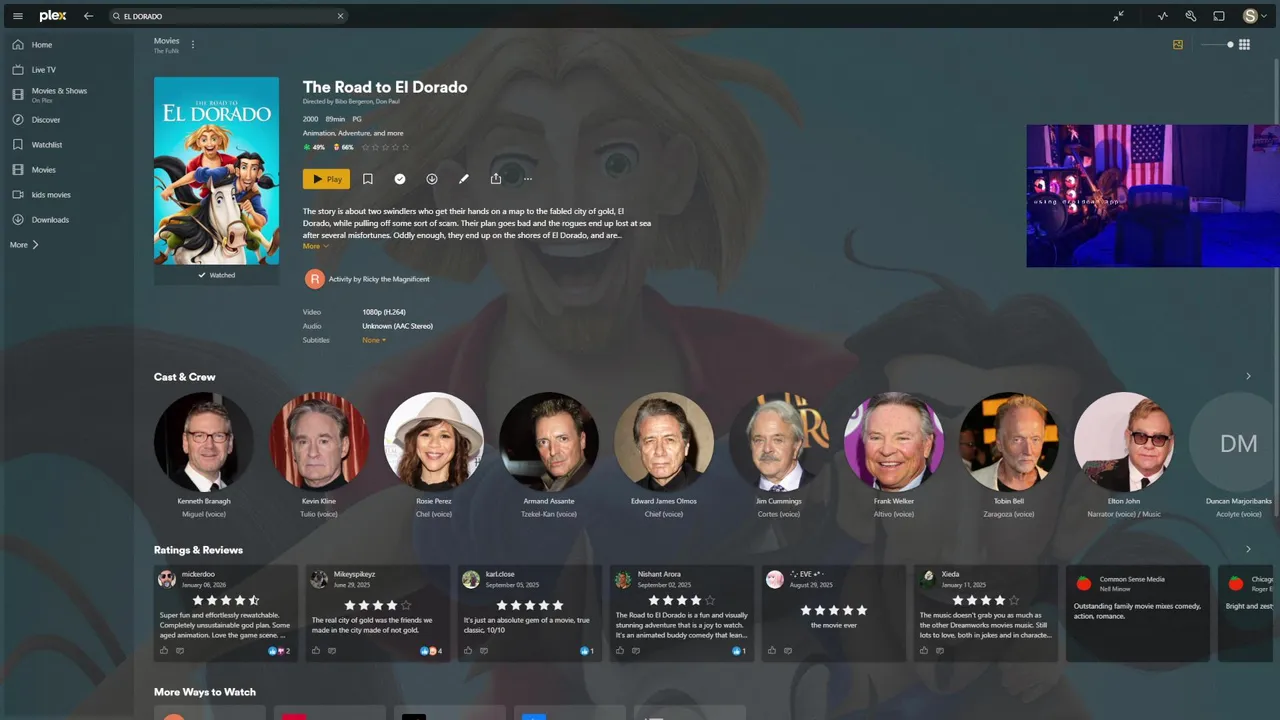Adjust the poster size slider
1280x720 pixels.
point(1217,44)
